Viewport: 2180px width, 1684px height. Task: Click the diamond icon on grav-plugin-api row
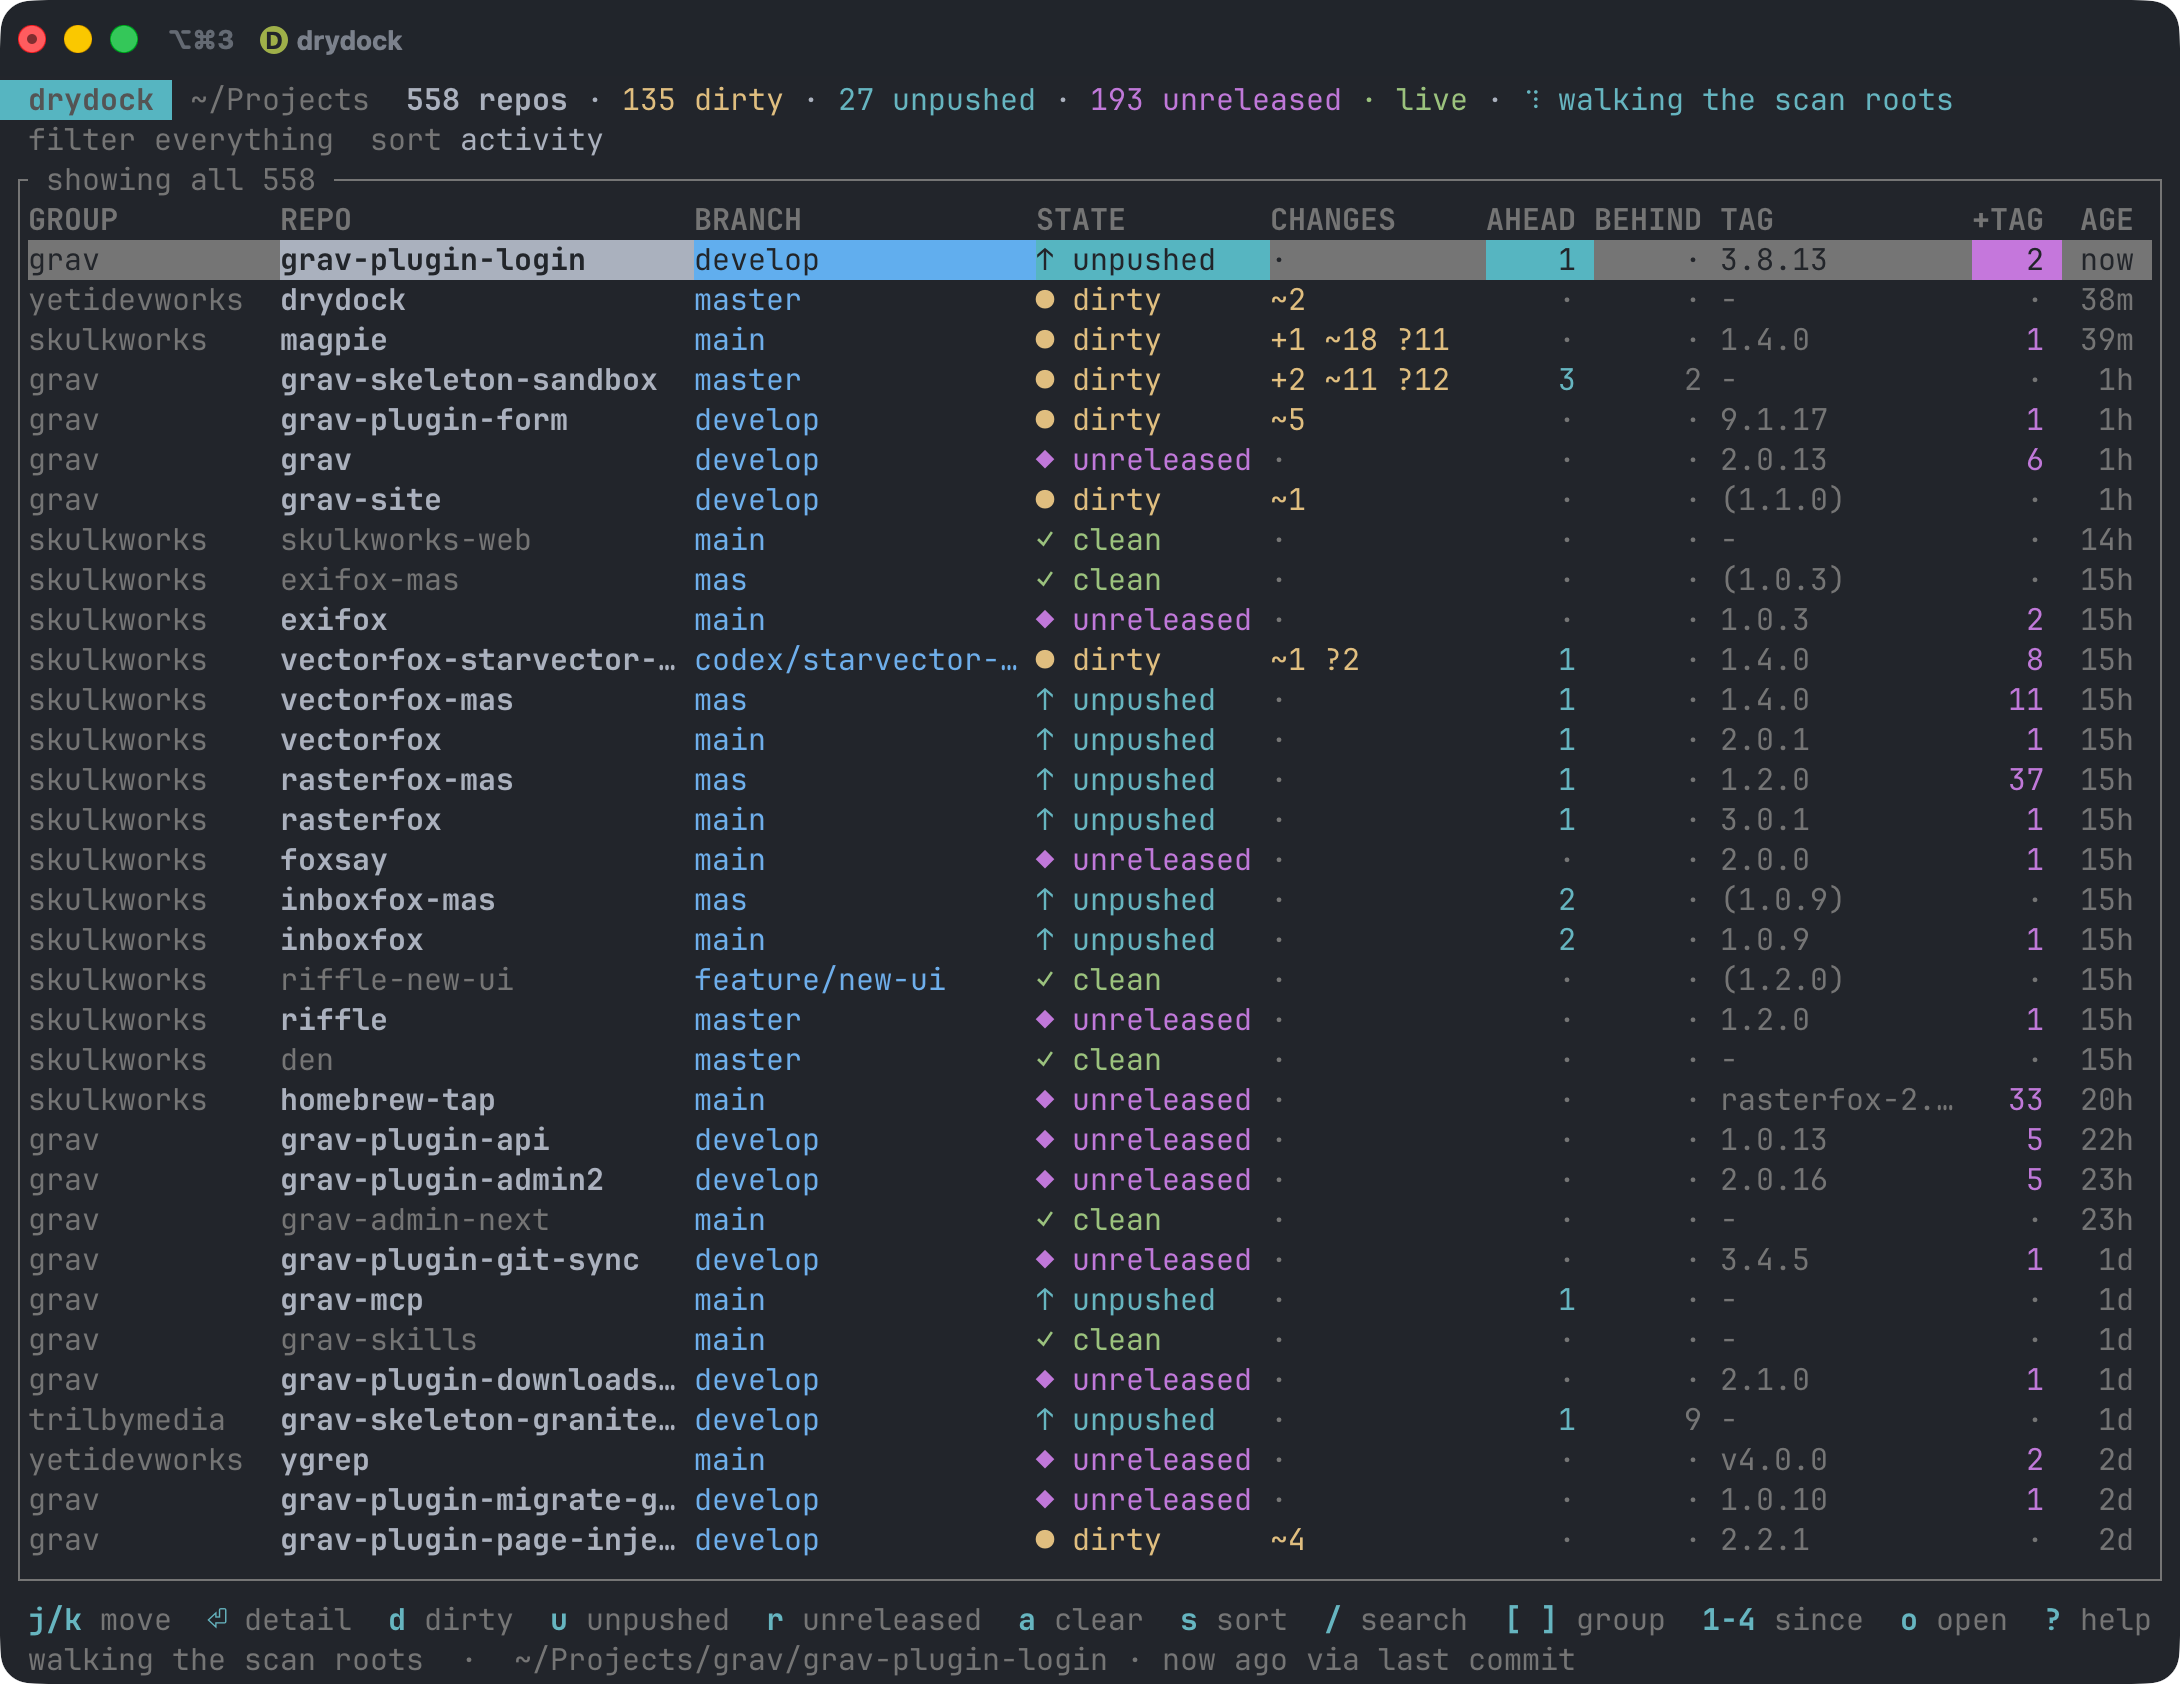(x=1045, y=1140)
